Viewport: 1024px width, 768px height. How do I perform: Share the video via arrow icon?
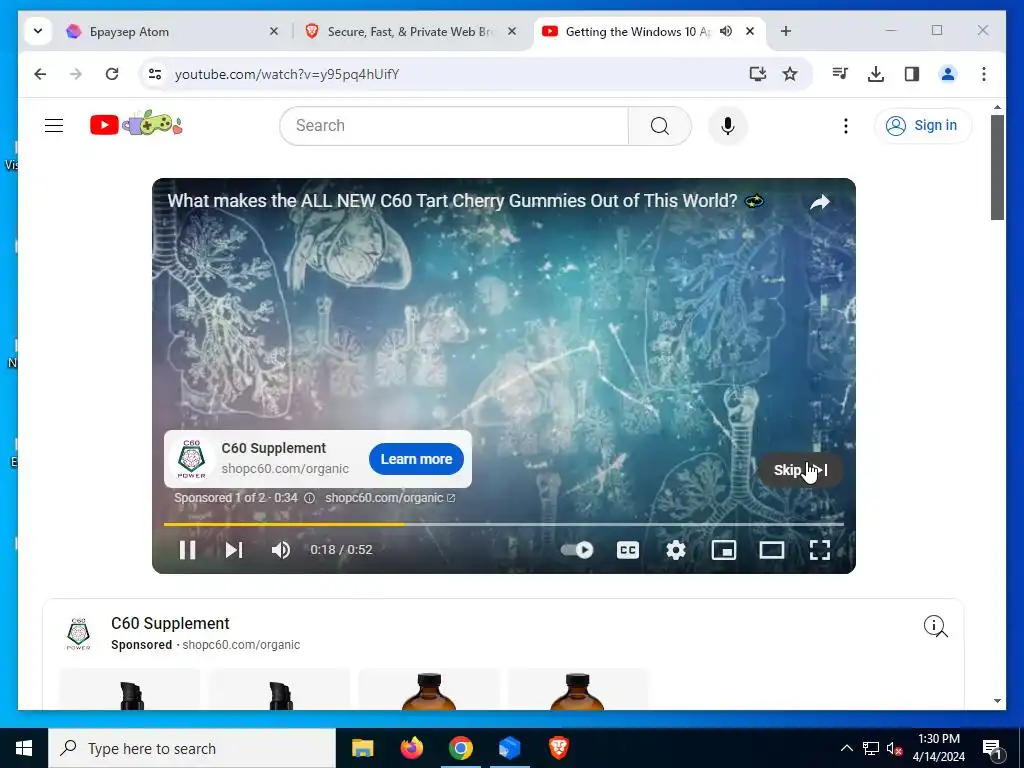point(820,202)
